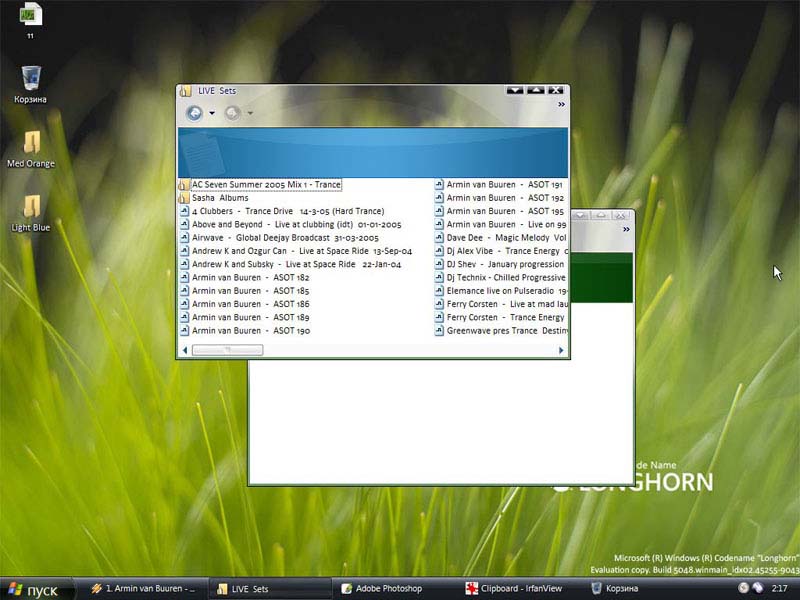800x600 pixels.
Task: Select the AC Seven Summer 2005 Mix 1 file
Action: tap(264, 184)
